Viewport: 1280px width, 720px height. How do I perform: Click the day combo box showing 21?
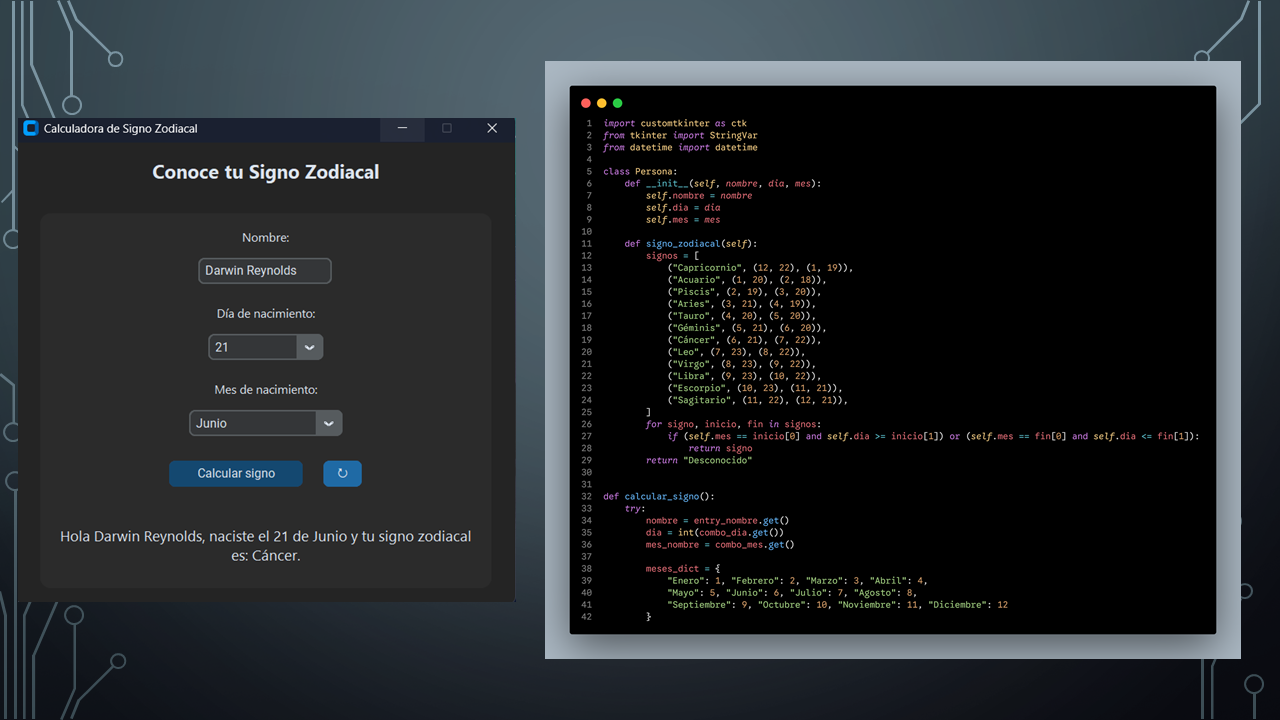253,347
